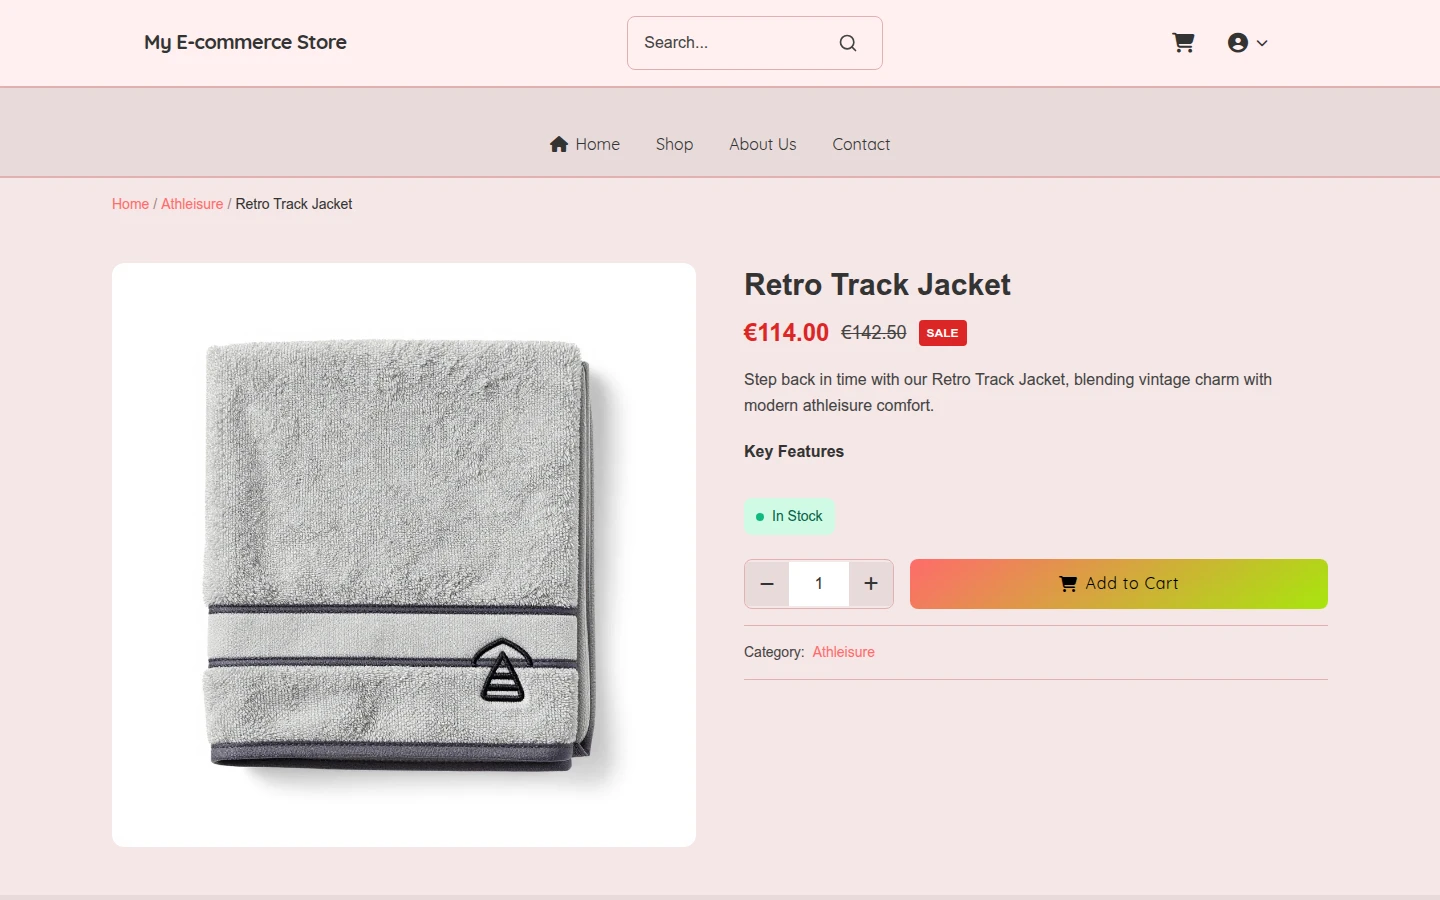The width and height of the screenshot is (1440, 900).
Task: Click the In Stock status badge
Action: pos(789,516)
